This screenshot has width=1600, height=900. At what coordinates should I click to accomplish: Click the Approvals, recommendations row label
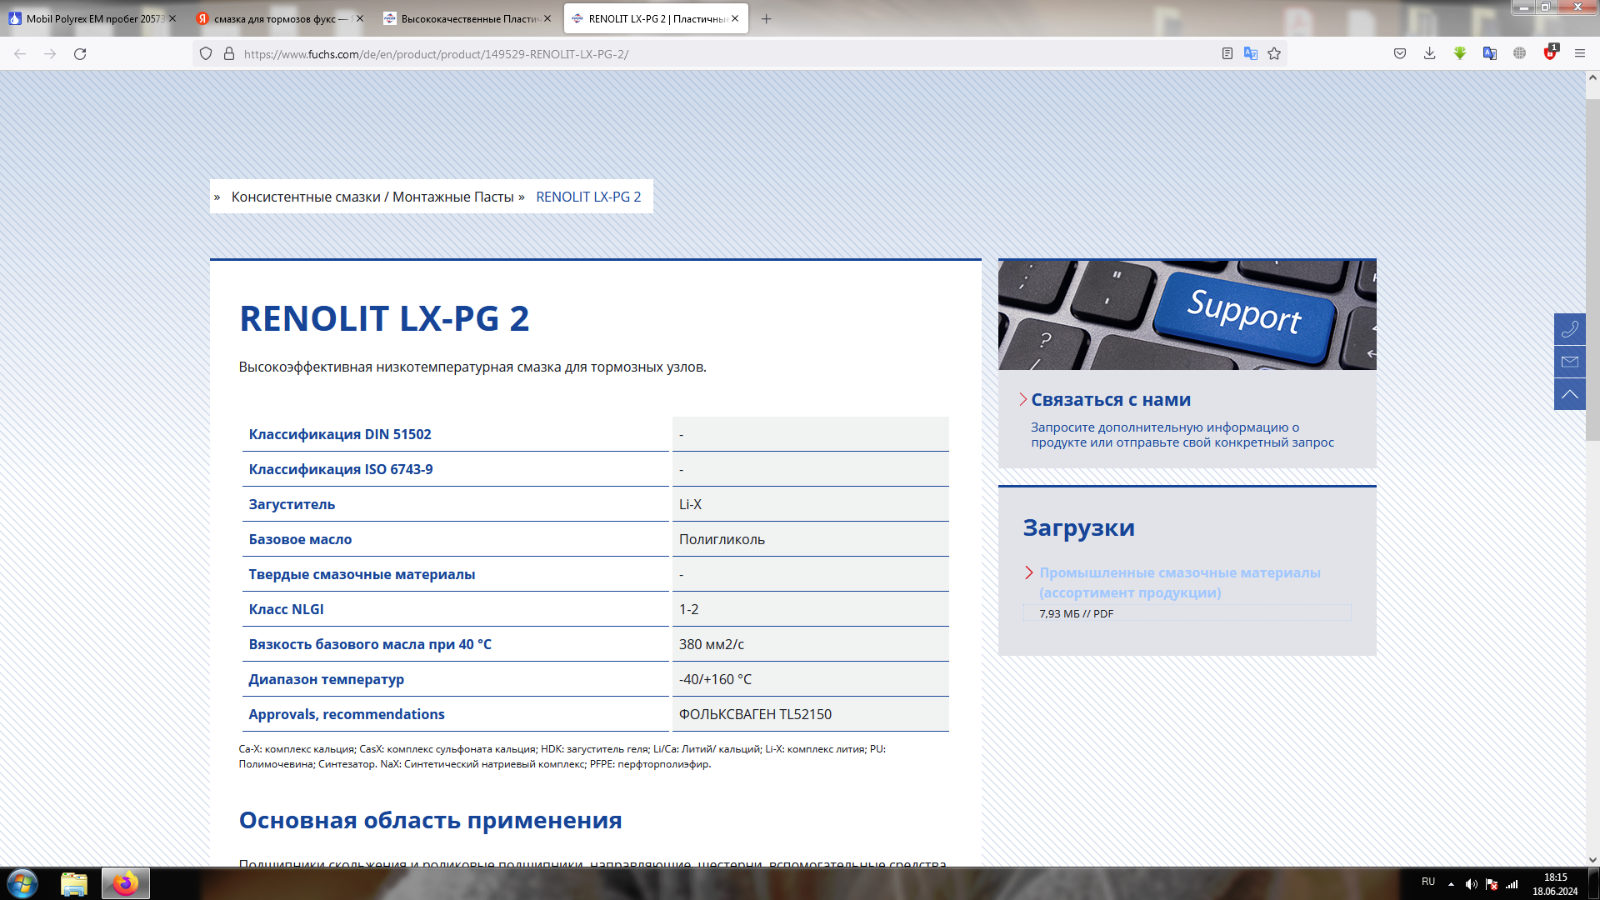click(x=347, y=714)
